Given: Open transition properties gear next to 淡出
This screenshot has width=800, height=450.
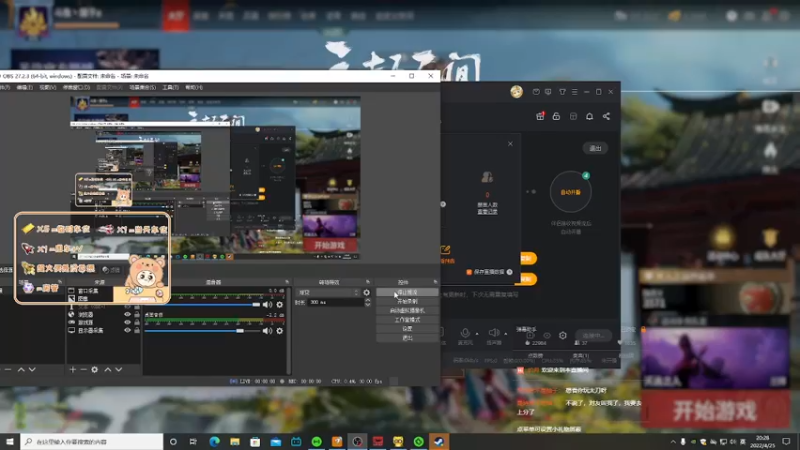Looking at the screenshot, I should [x=366, y=292].
